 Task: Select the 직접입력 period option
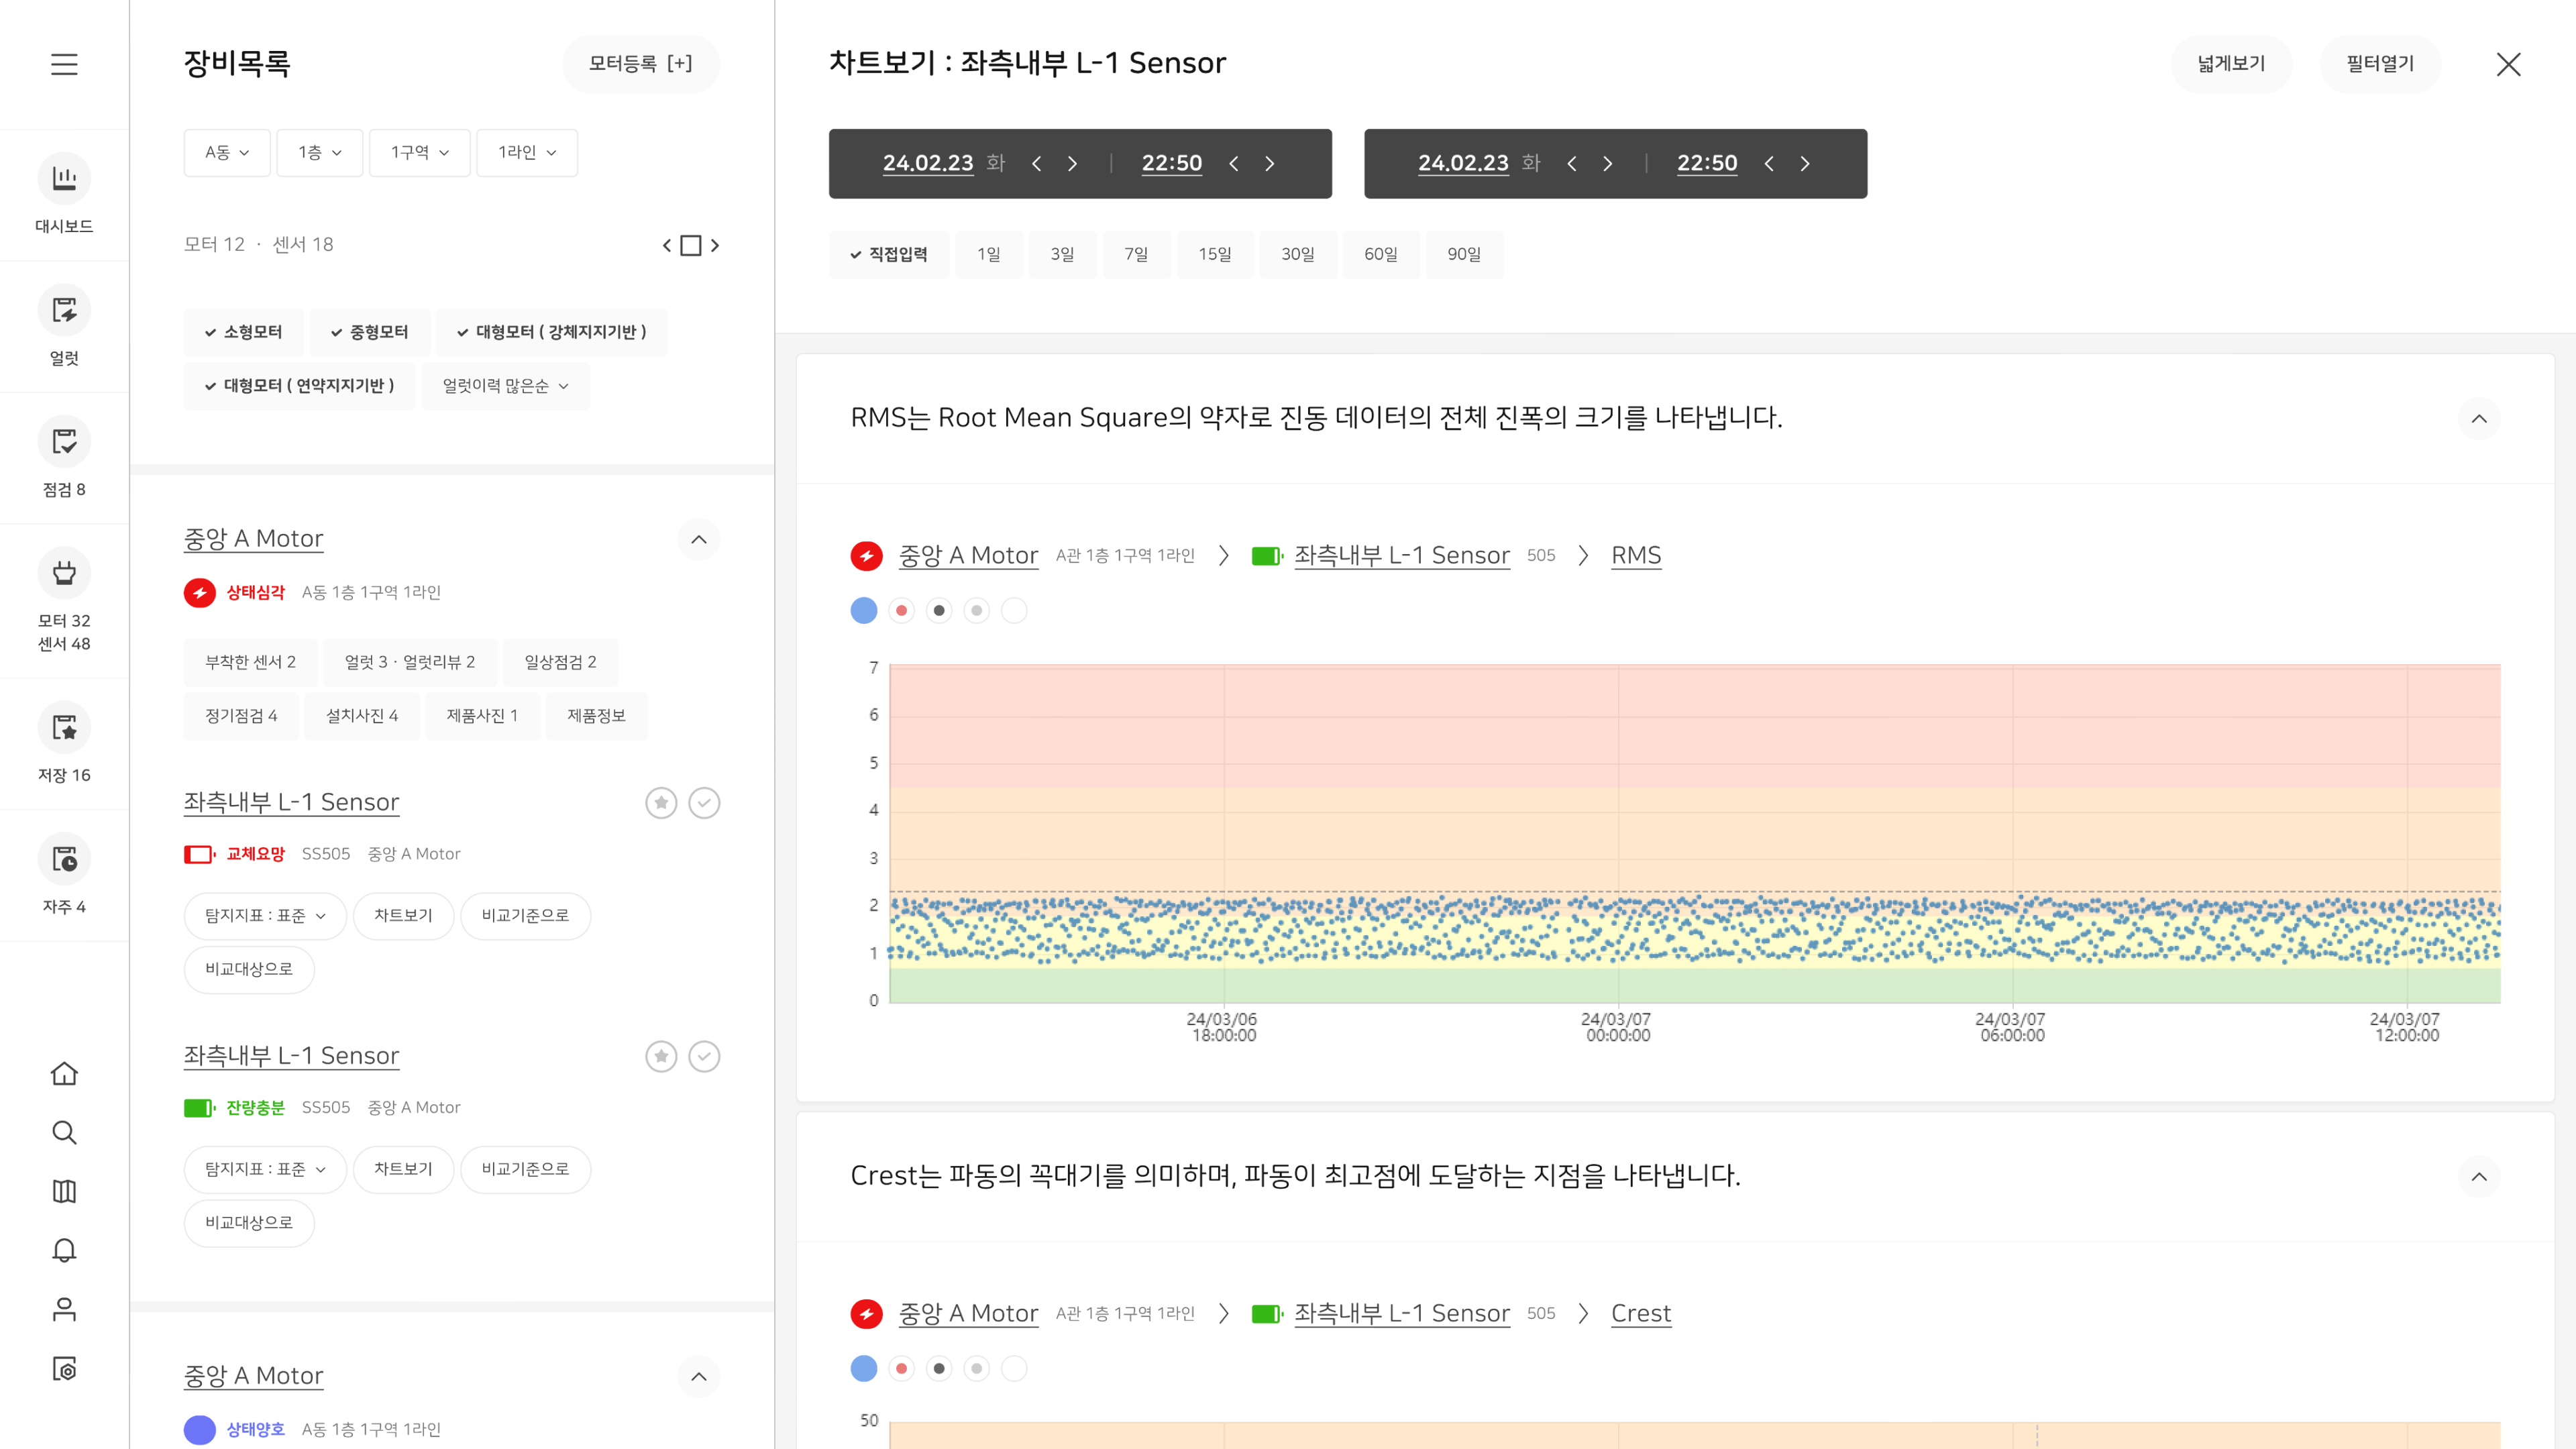[x=889, y=254]
